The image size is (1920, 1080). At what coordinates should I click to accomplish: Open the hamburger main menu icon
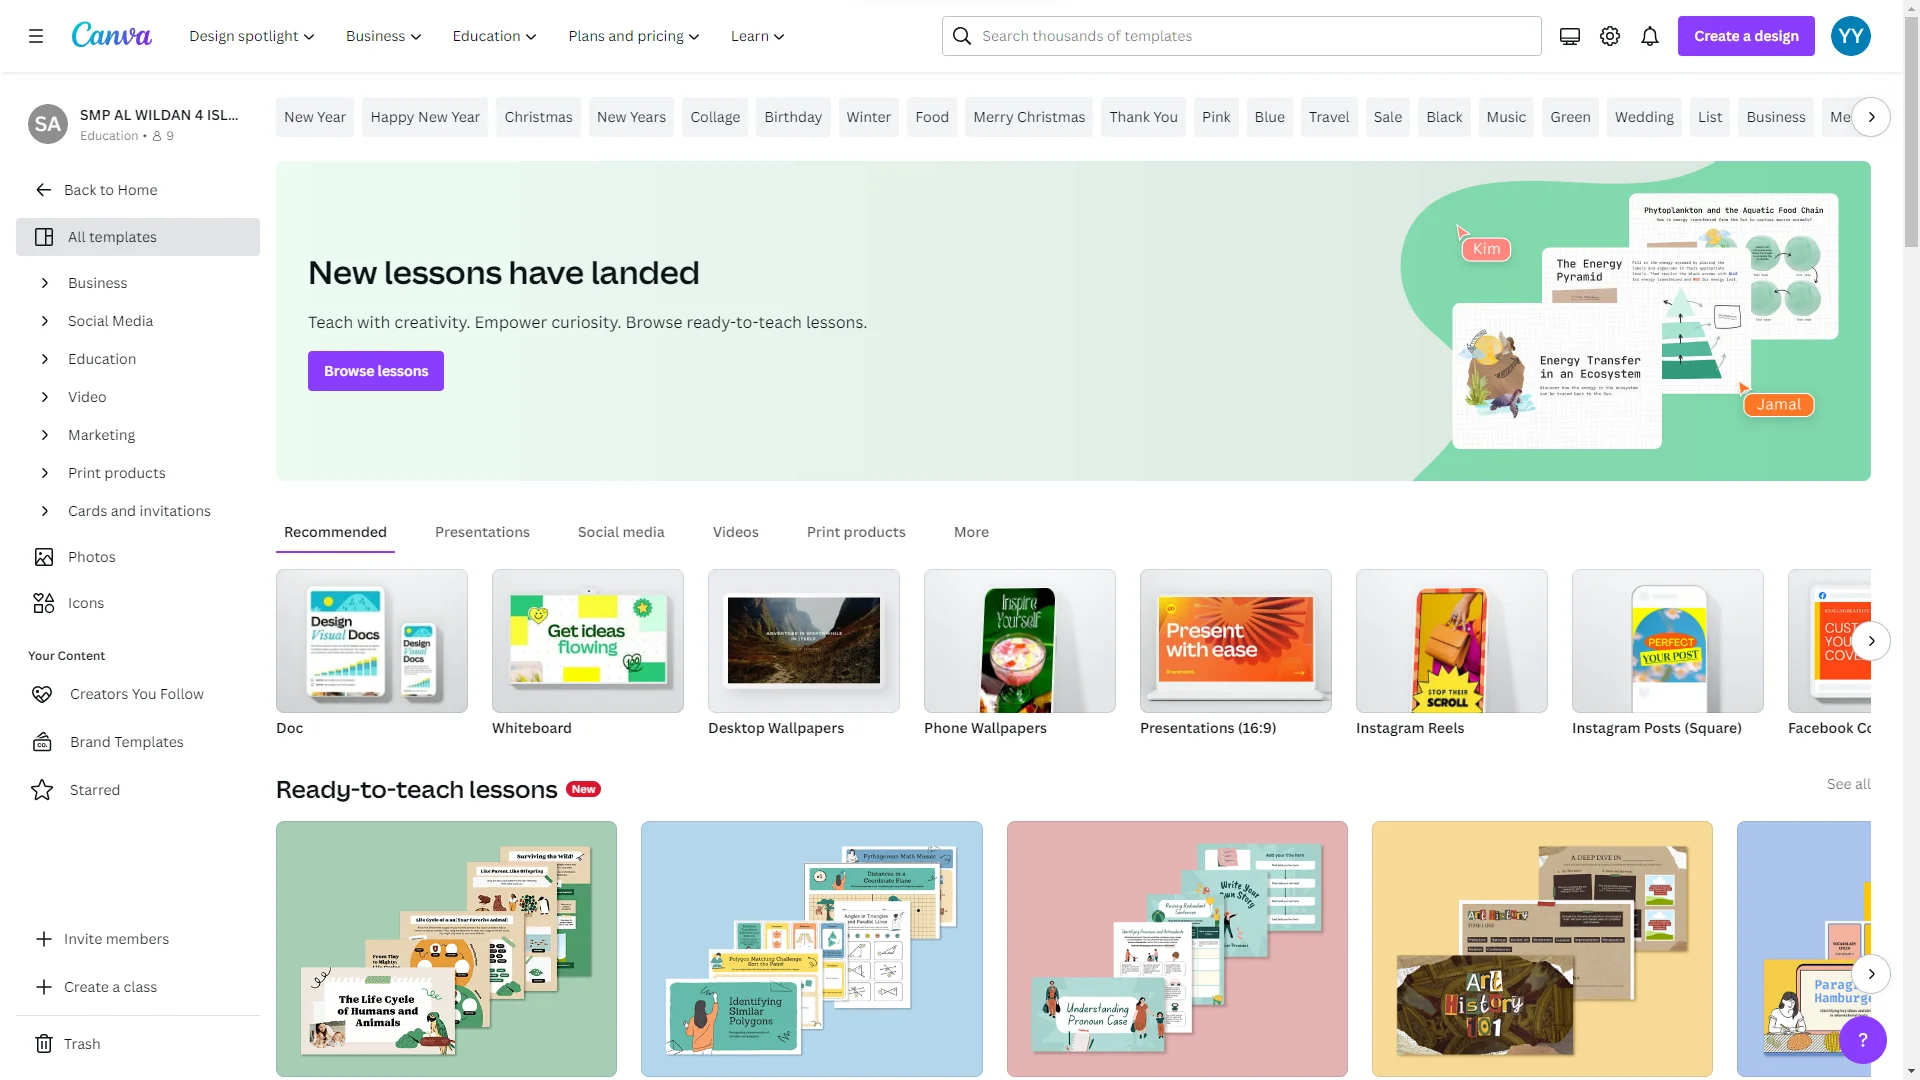36,36
